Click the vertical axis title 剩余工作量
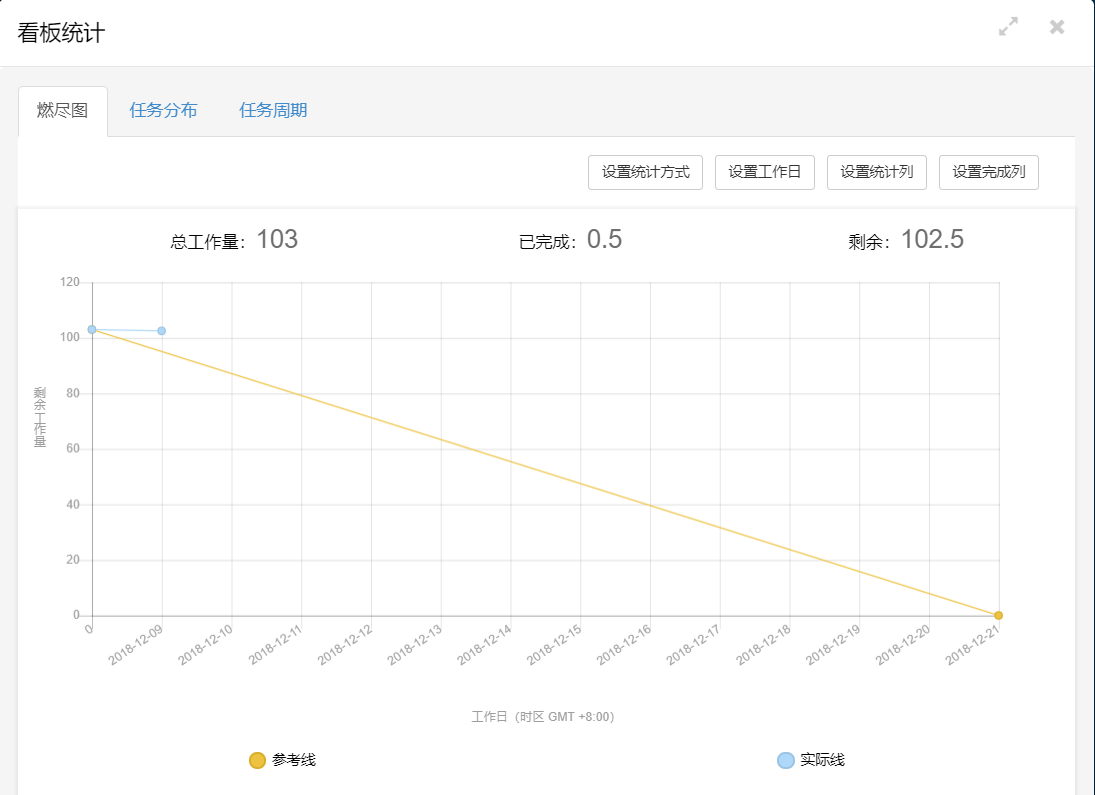Viewport: 1095px width, 795px height. pos(40,417)
